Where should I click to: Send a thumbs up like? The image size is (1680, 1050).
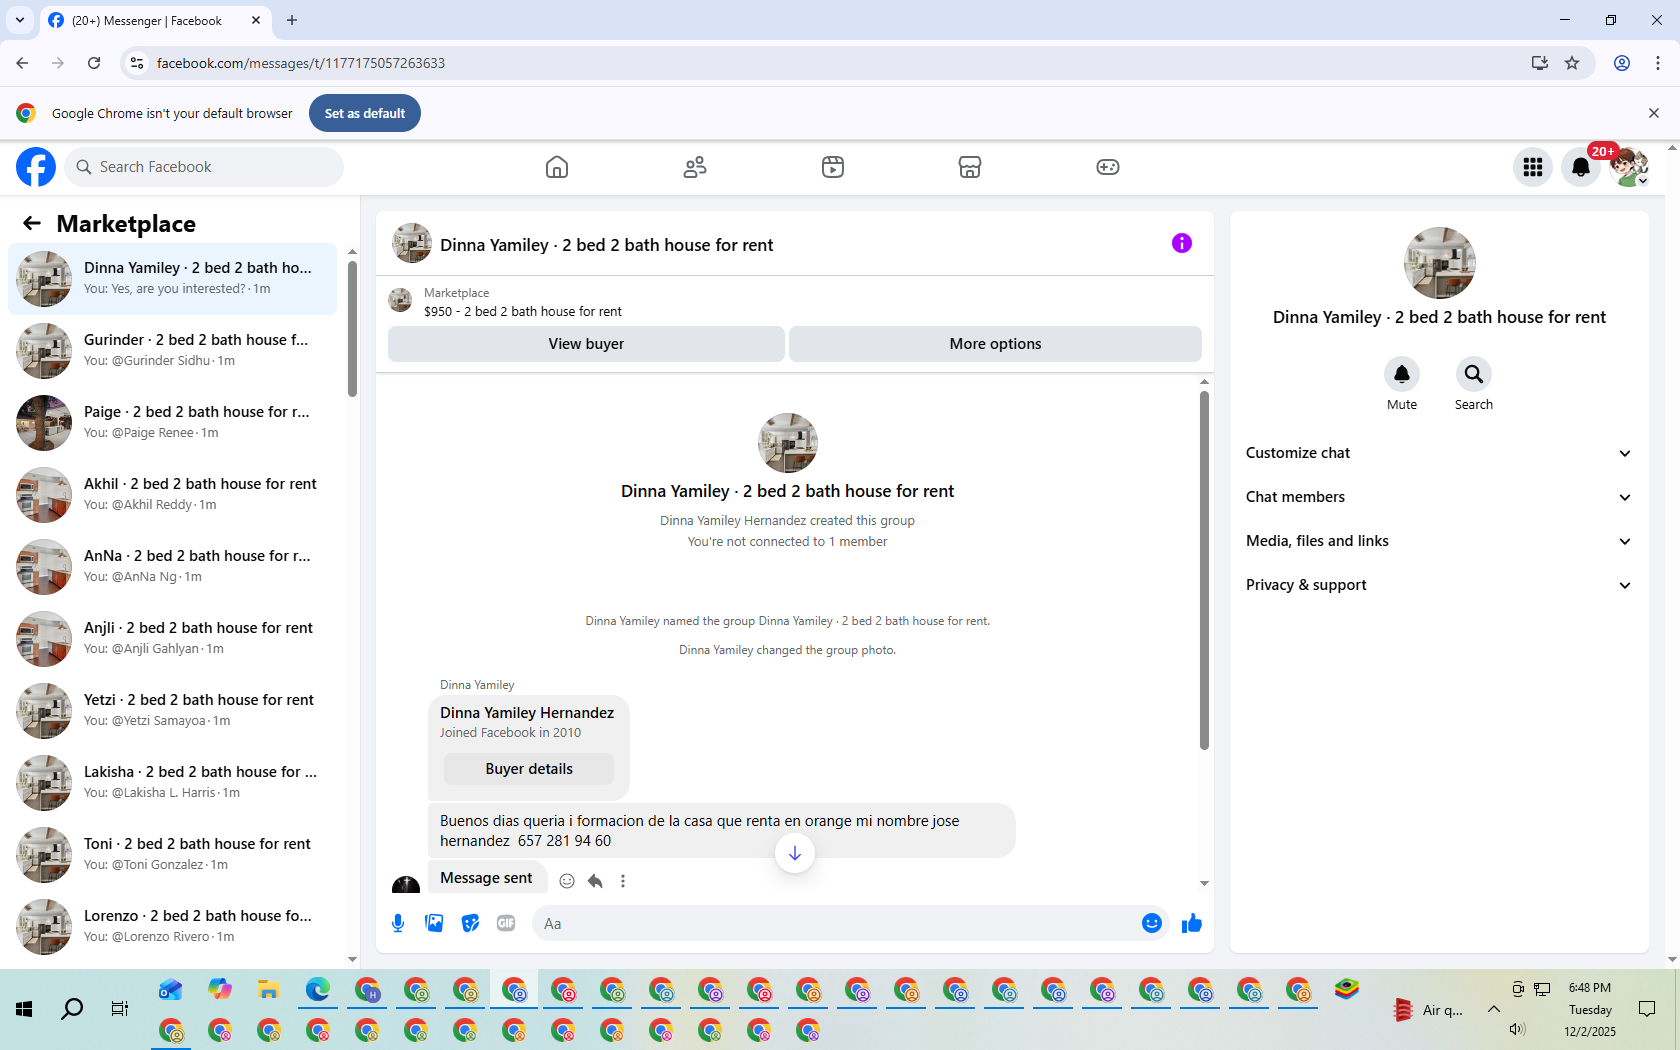pyautogui.click(x=1191, y=923)
